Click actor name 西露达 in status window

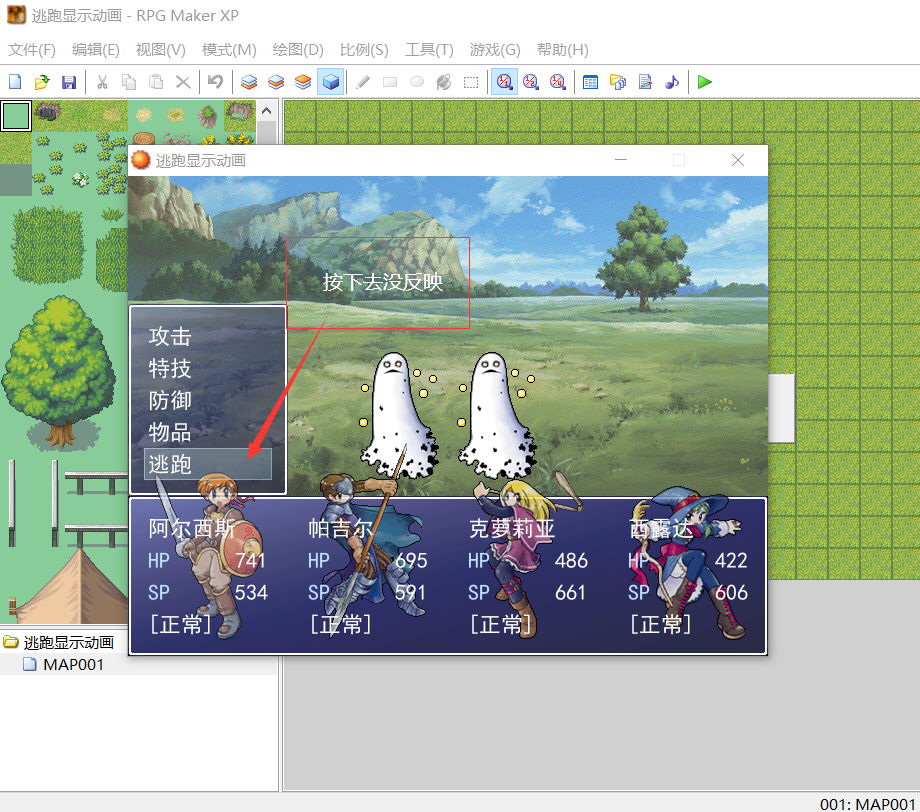[x=661, y=529]
